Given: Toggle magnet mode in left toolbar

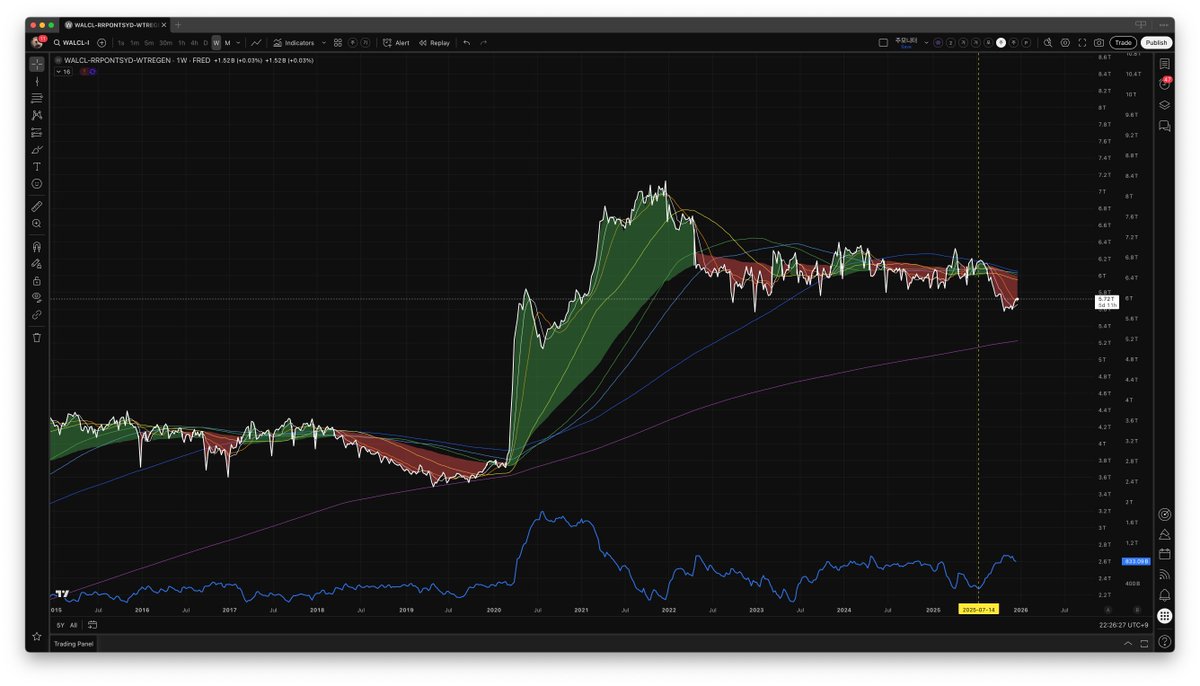Looking at the screenshot, I should (x=37, y=246).
